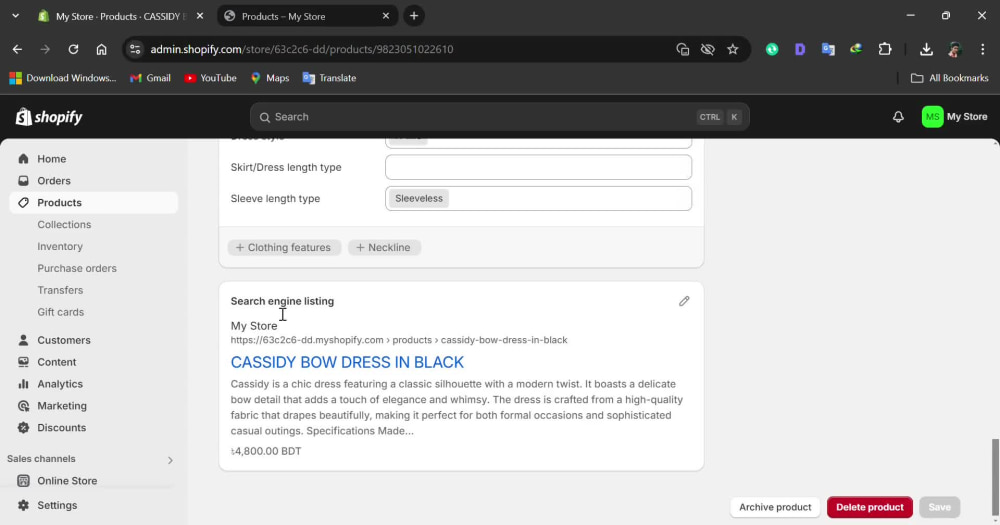
Task: Click the address bar URL
Action: pyautogui.click(x=302, y=49)
